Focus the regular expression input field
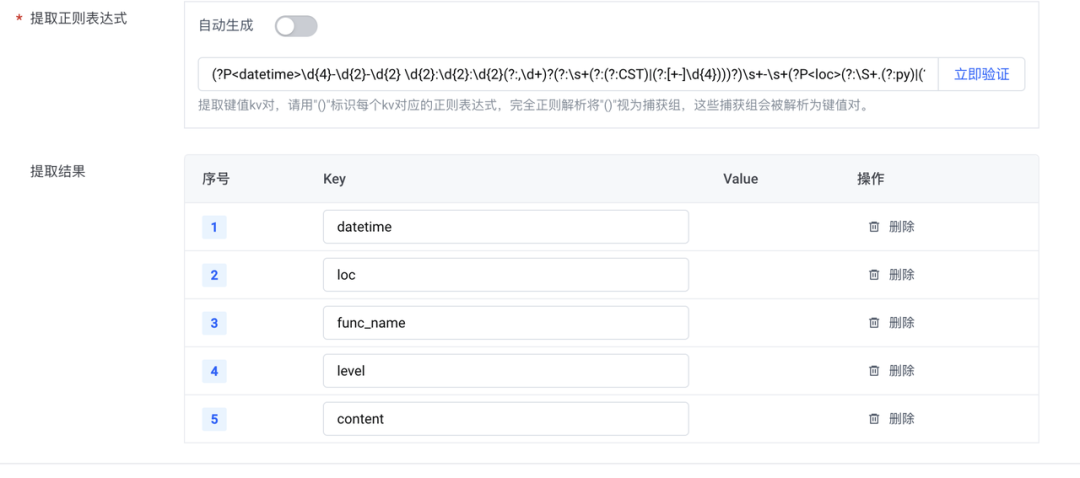The height and width of the screenshot is (478, 1080). (568, 74)
